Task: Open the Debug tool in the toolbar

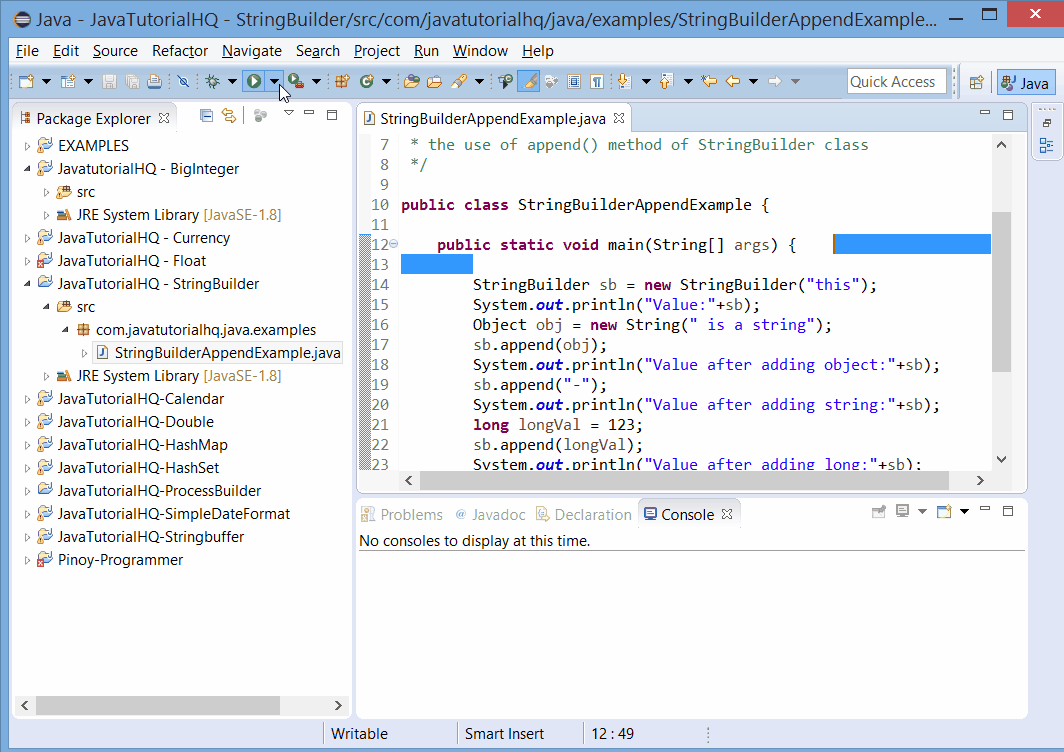Action: 211,82
